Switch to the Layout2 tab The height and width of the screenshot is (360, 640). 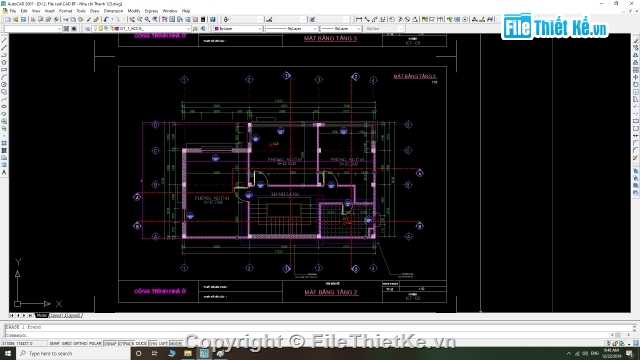73,316
